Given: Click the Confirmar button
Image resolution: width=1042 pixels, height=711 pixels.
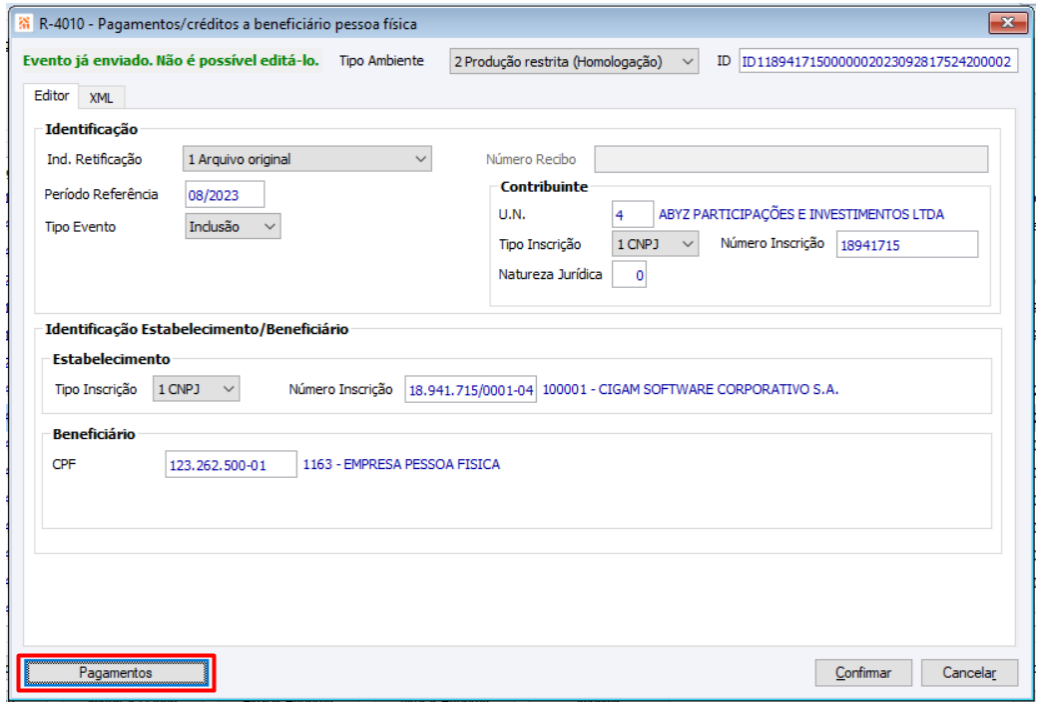Looking at the screenshot, I should tap(863, 672).
